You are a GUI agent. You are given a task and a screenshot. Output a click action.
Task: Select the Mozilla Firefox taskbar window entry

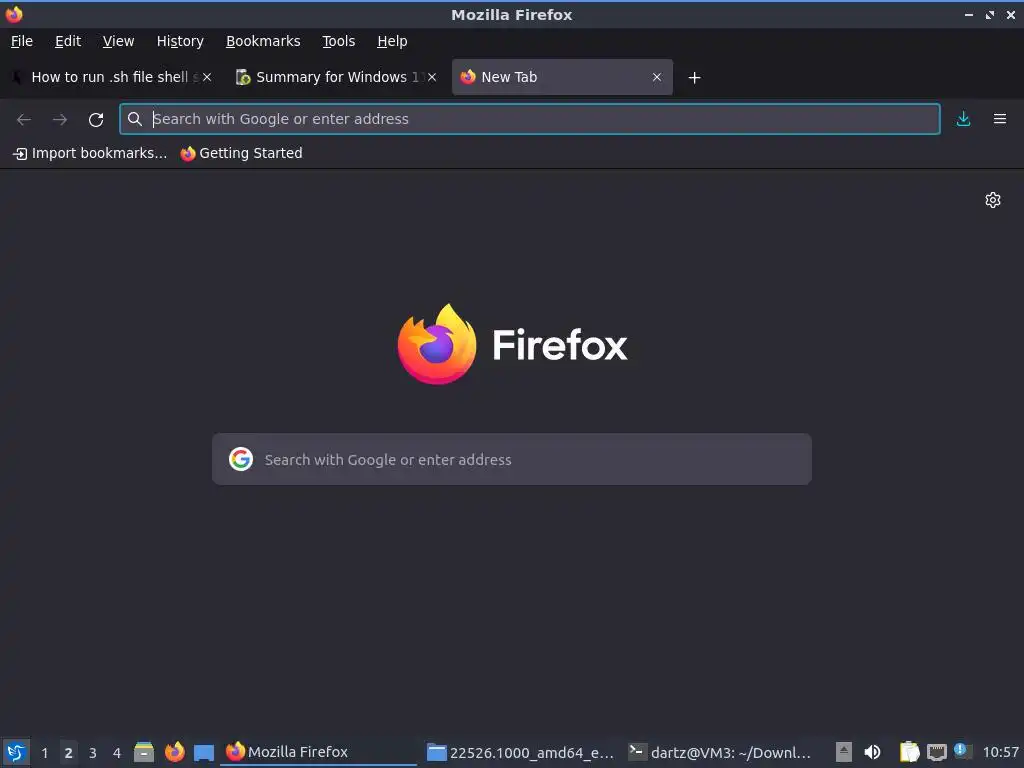click(319, 752)
